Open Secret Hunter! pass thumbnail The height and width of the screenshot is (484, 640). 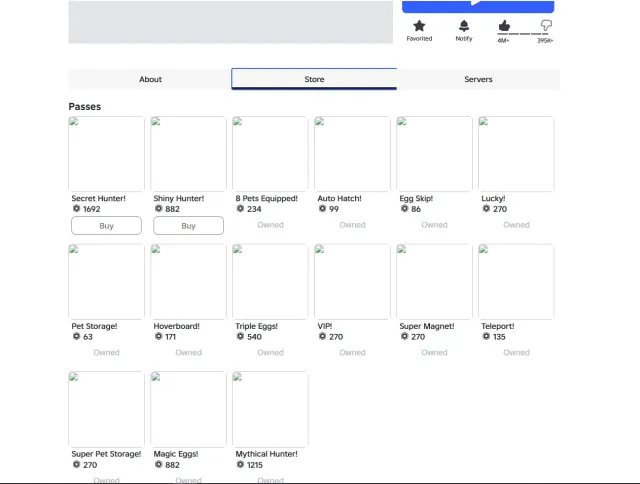tap(107, 154)
